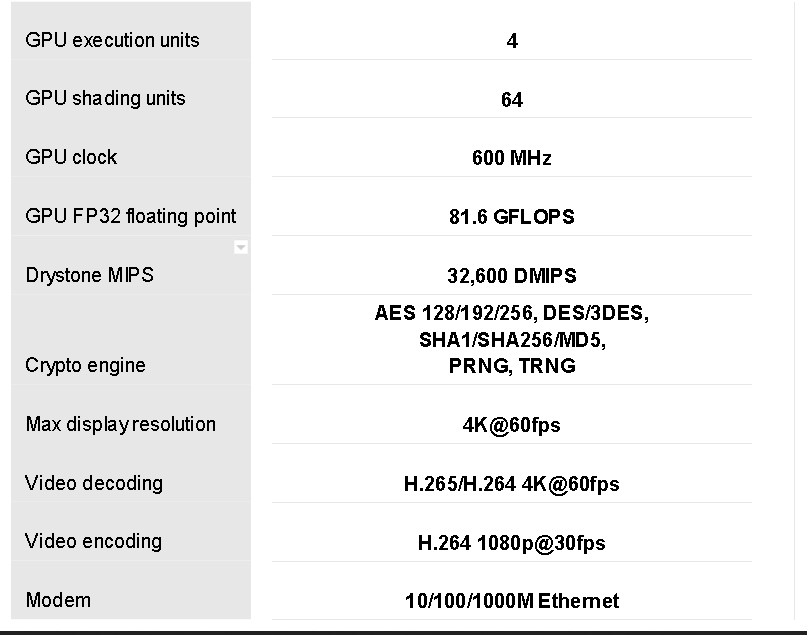Click the H.265/H.264 4K@60fps decoding value
This screenshot has width=807, height=635.
512,484
